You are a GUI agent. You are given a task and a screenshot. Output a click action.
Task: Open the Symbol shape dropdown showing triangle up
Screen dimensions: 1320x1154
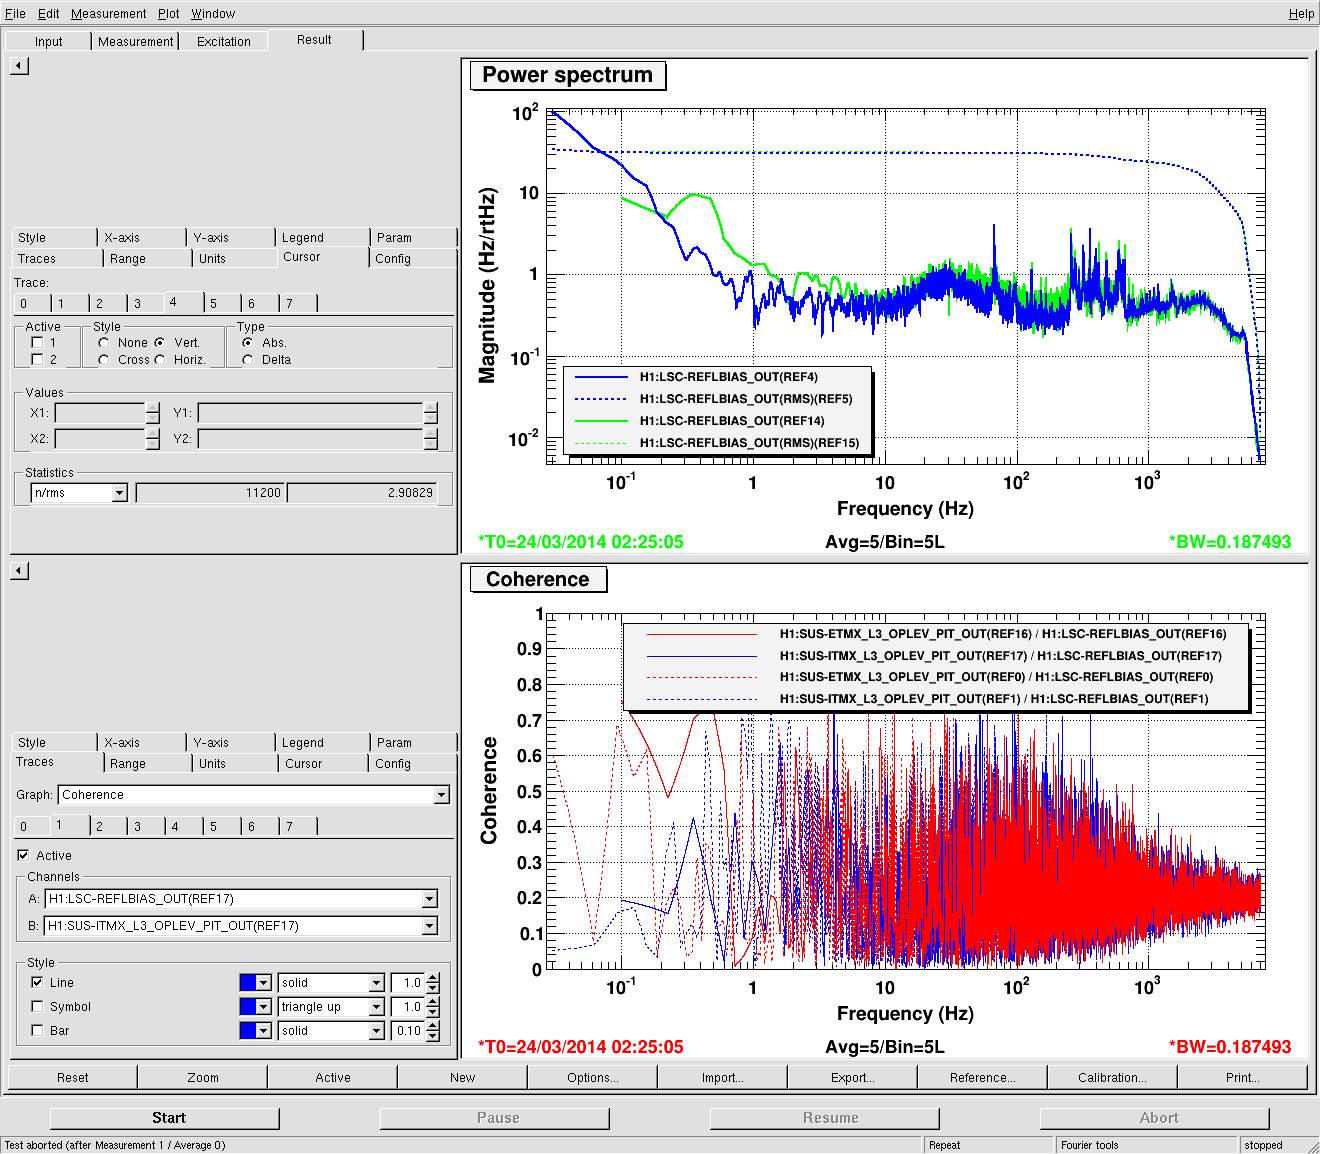(332, 1007)
